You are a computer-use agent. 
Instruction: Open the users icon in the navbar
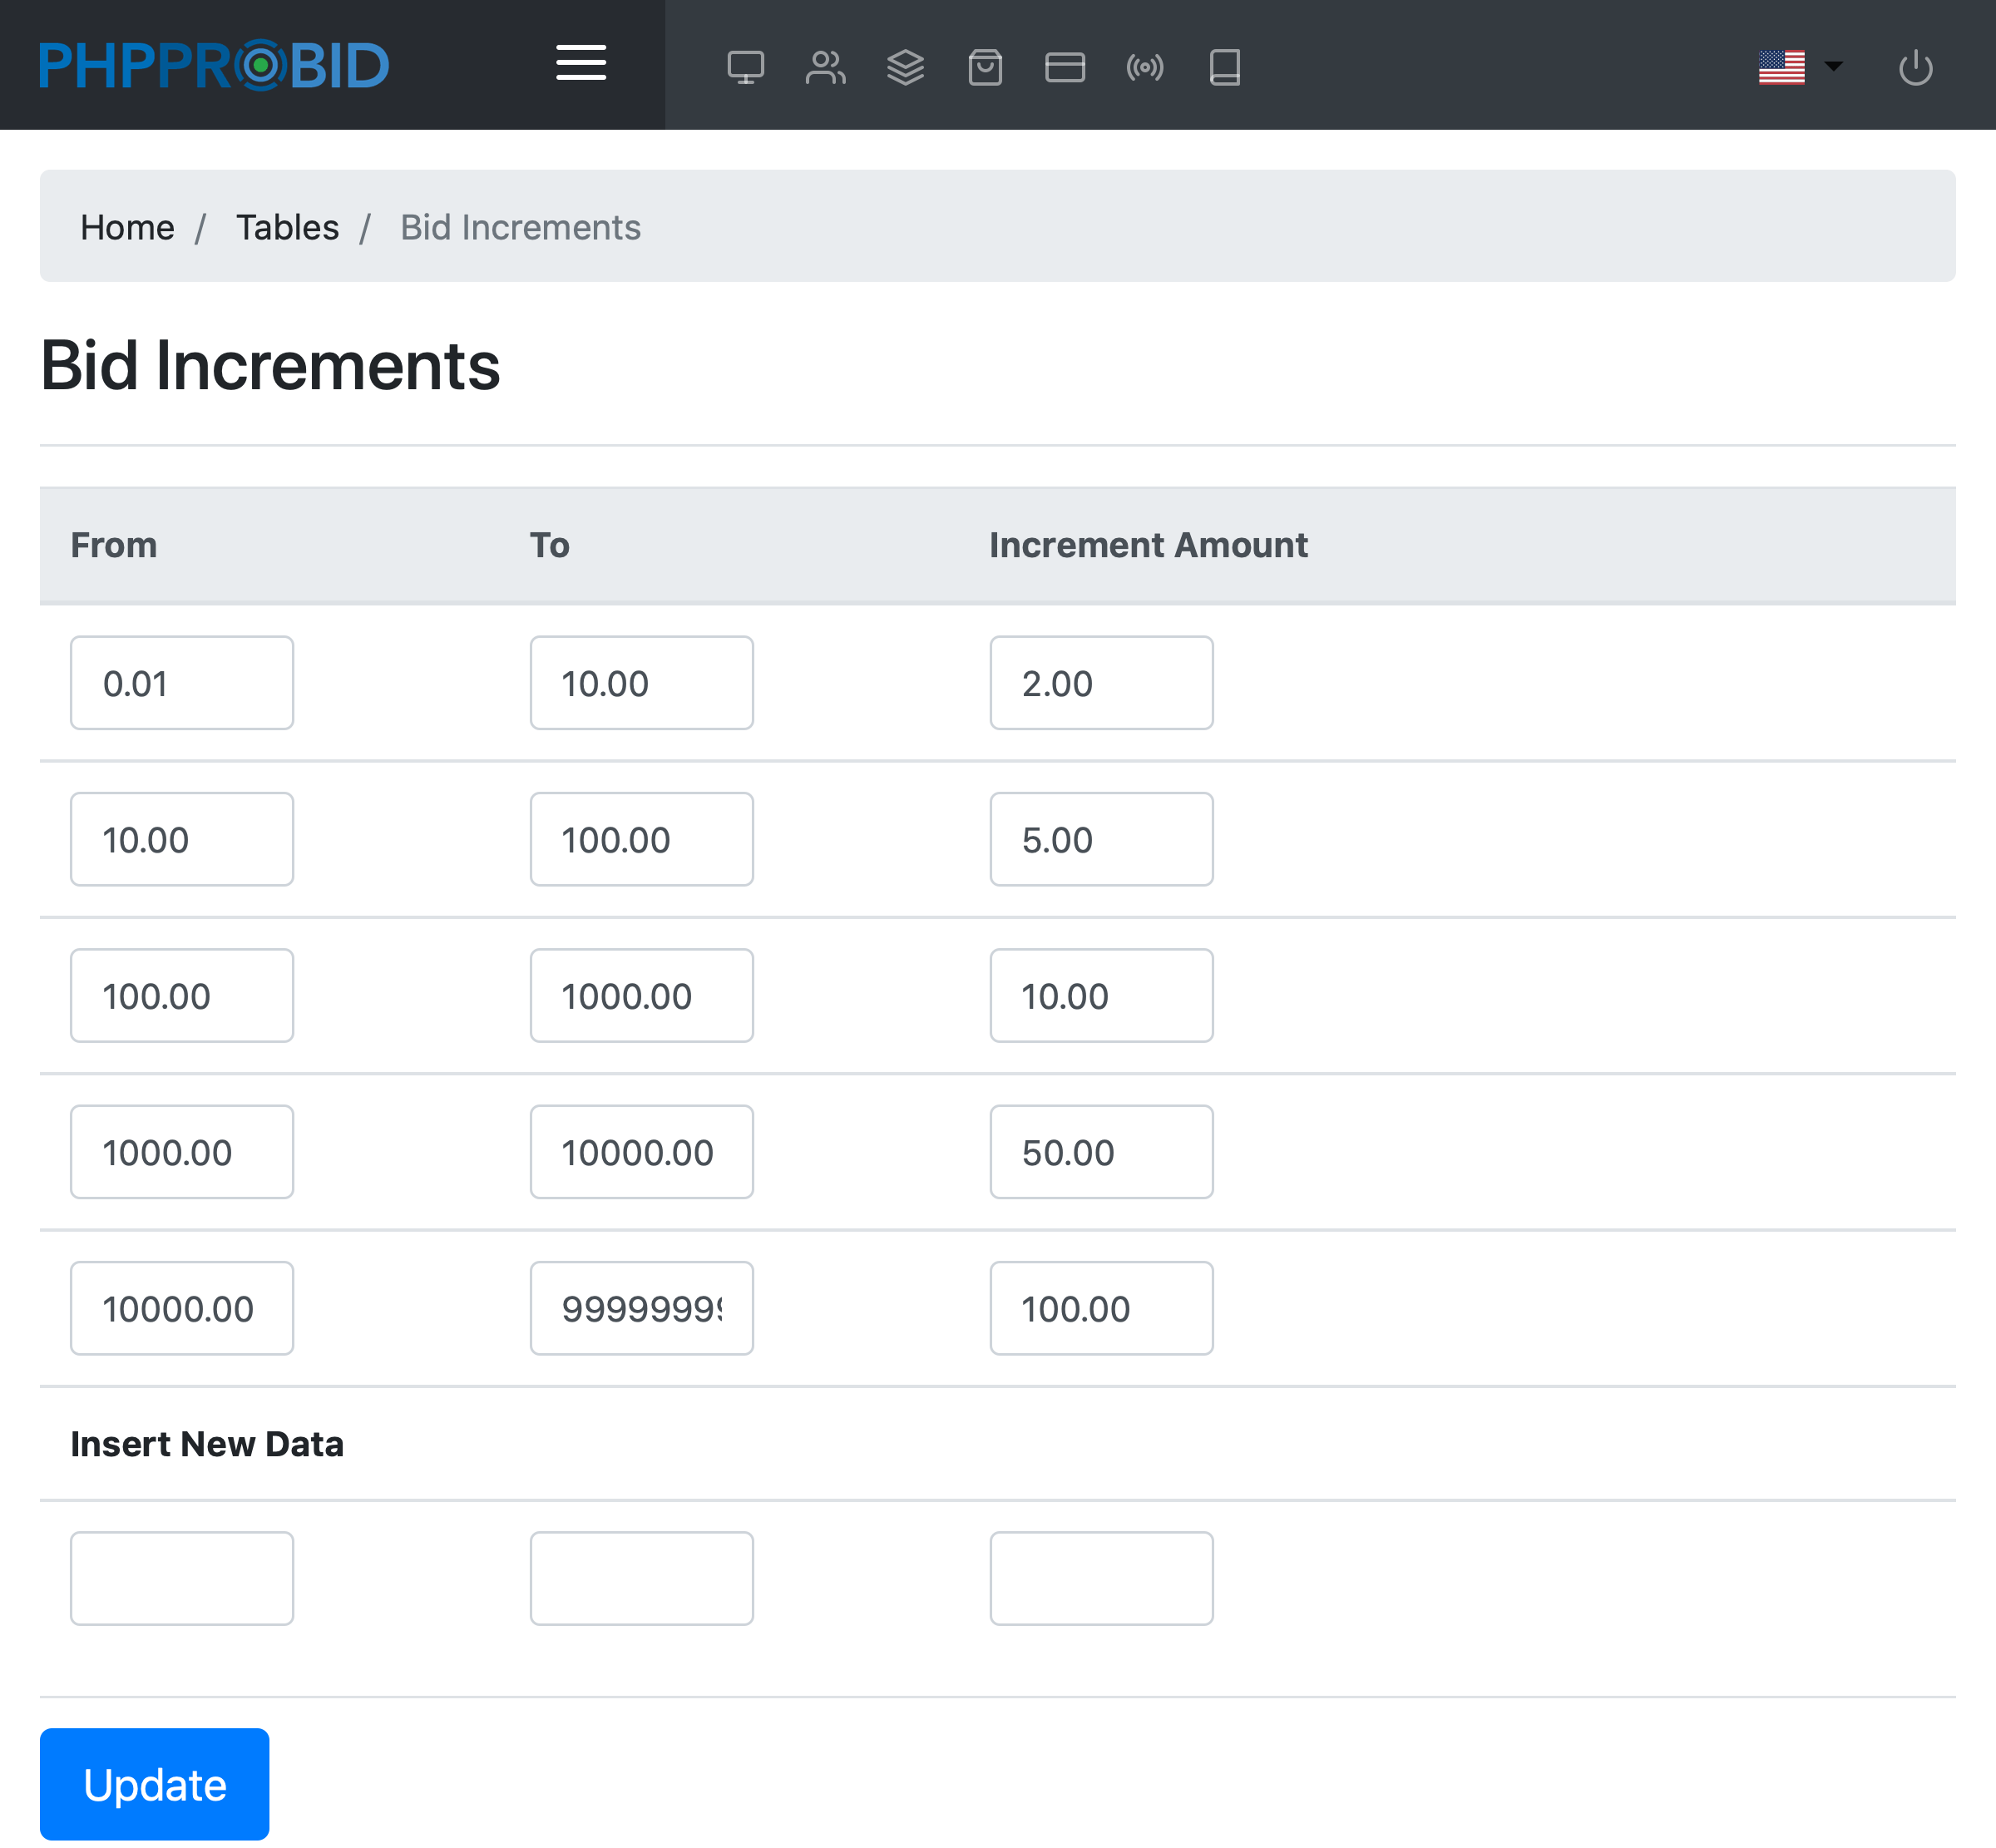click(x=825, y=67)
